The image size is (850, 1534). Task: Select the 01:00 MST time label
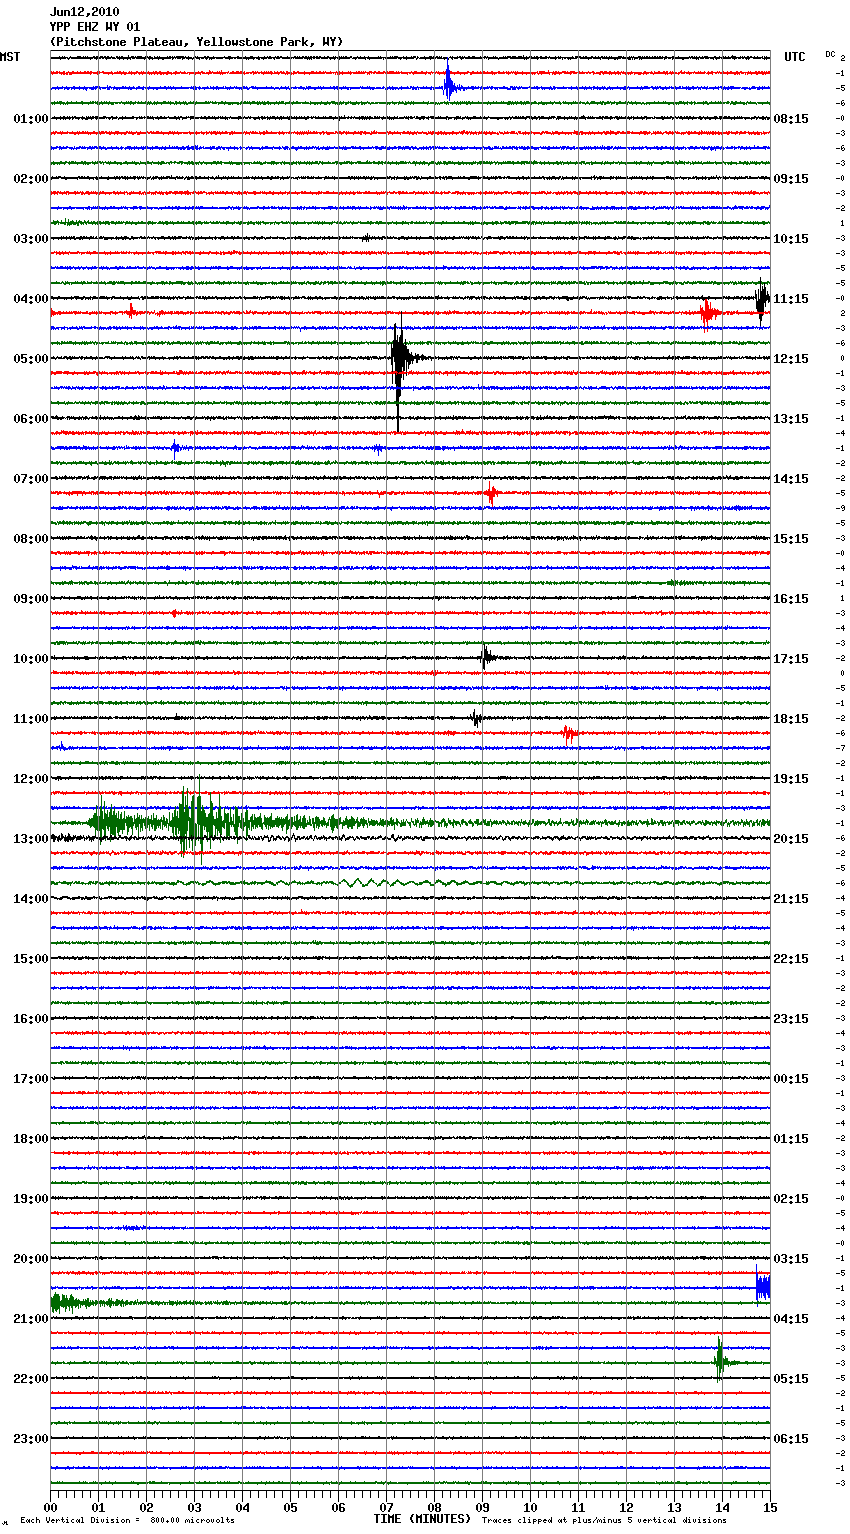click(30, 119)
